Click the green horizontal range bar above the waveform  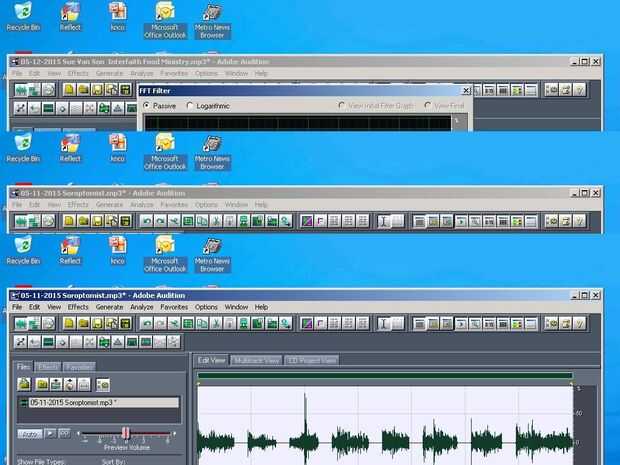tap(385, 376)
